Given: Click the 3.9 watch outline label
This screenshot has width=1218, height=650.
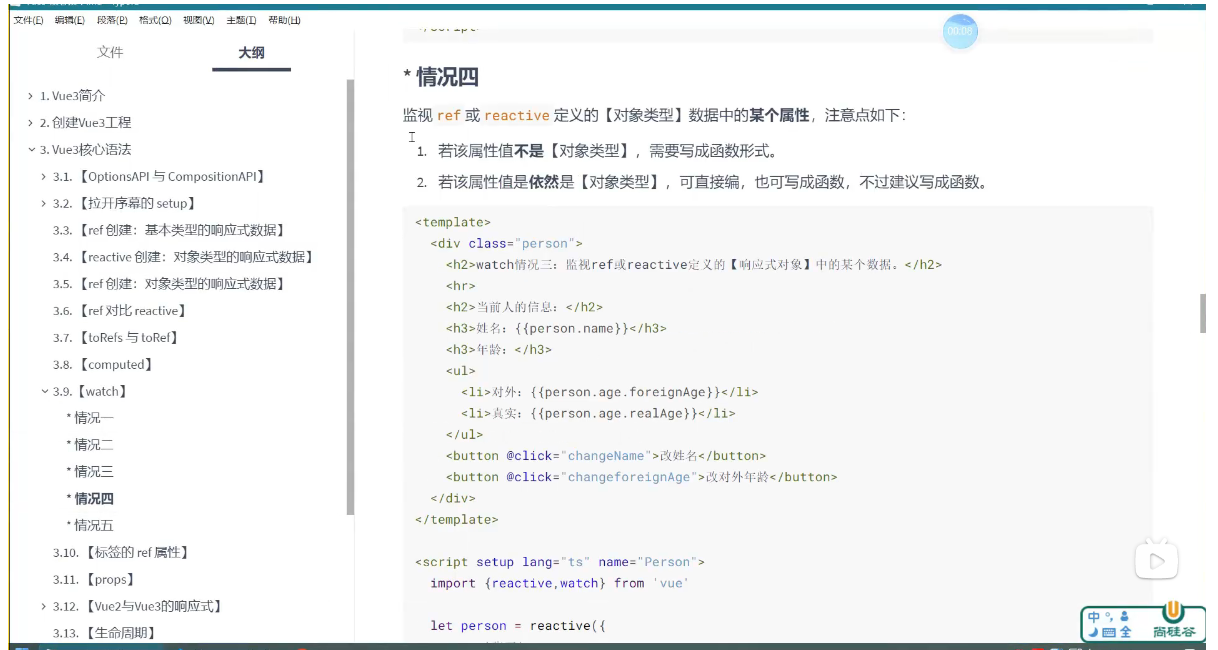Looking at the screenshot, I should click(90, 392).
